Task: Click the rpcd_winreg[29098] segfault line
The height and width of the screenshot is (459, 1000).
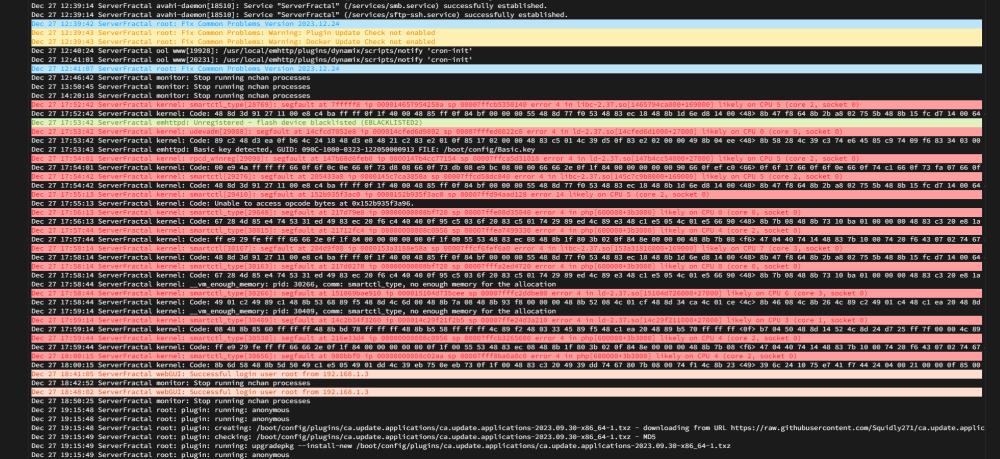Action: (x=506, y=158)
